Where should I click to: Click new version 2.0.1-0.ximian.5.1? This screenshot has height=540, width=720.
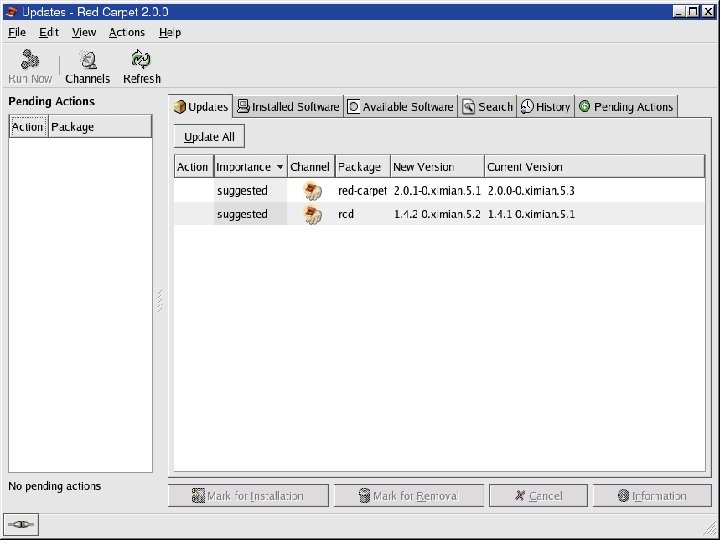(x=437, y=191)
